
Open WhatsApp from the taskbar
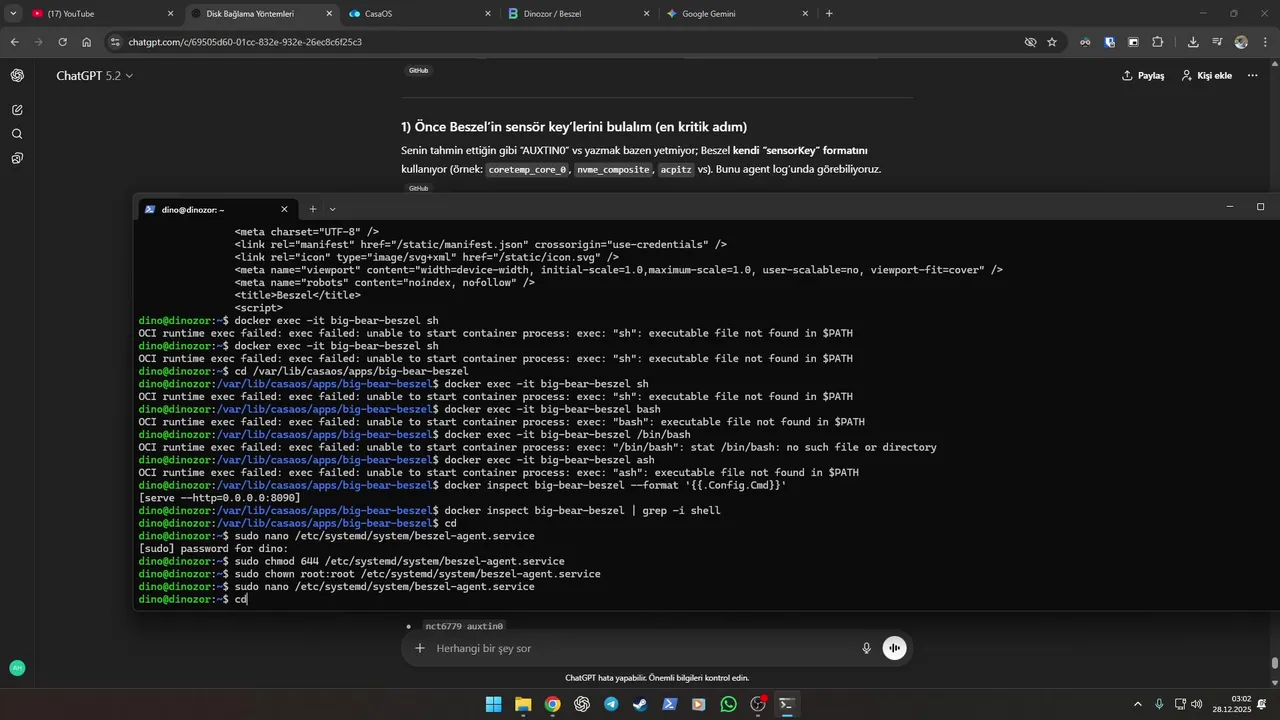[x=728, y=704]
